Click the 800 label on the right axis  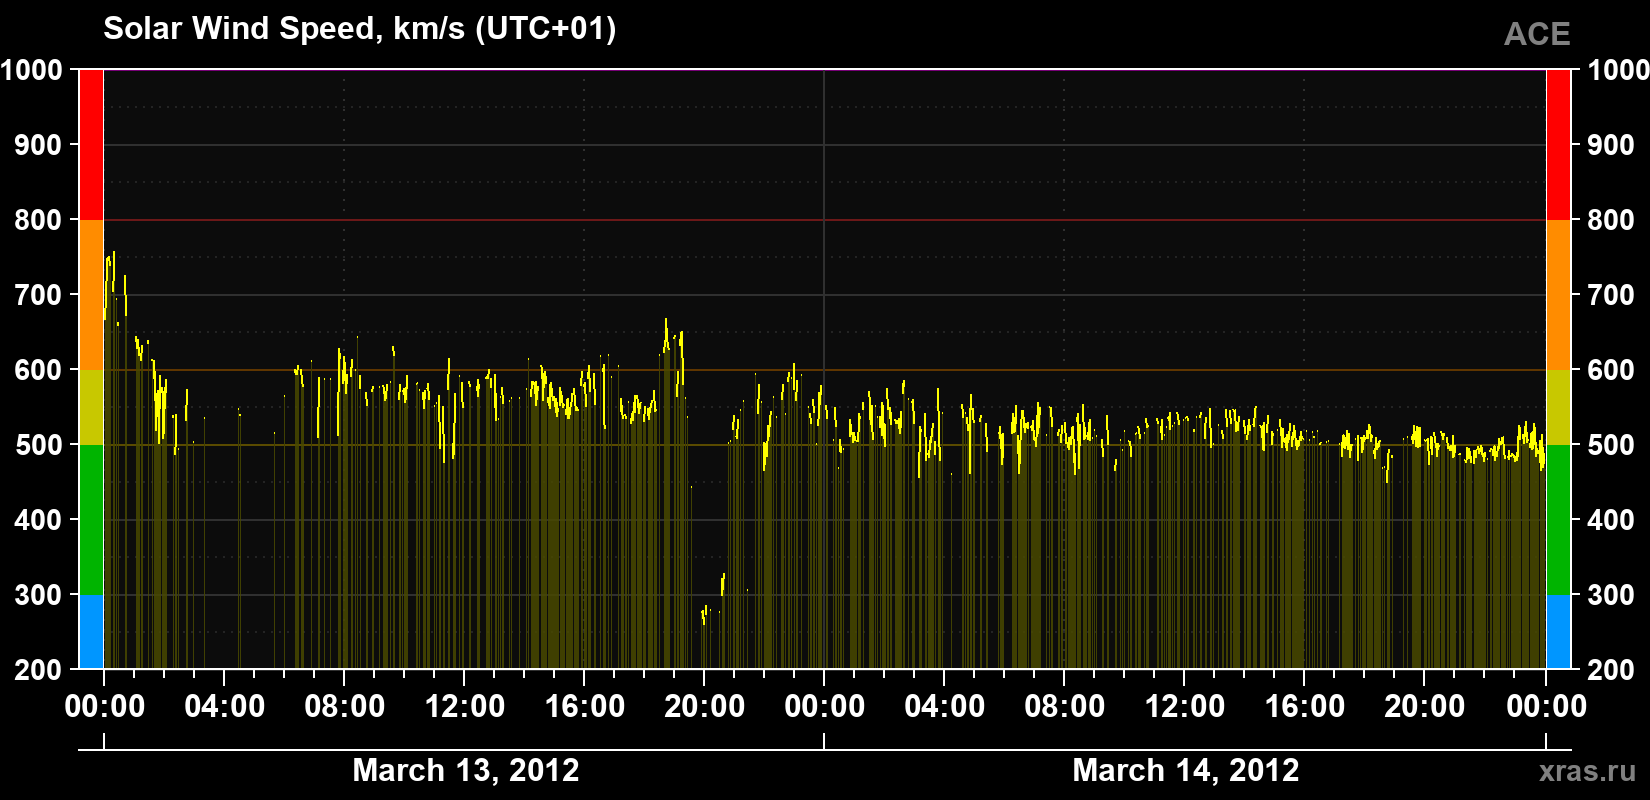click(1611, 220)
